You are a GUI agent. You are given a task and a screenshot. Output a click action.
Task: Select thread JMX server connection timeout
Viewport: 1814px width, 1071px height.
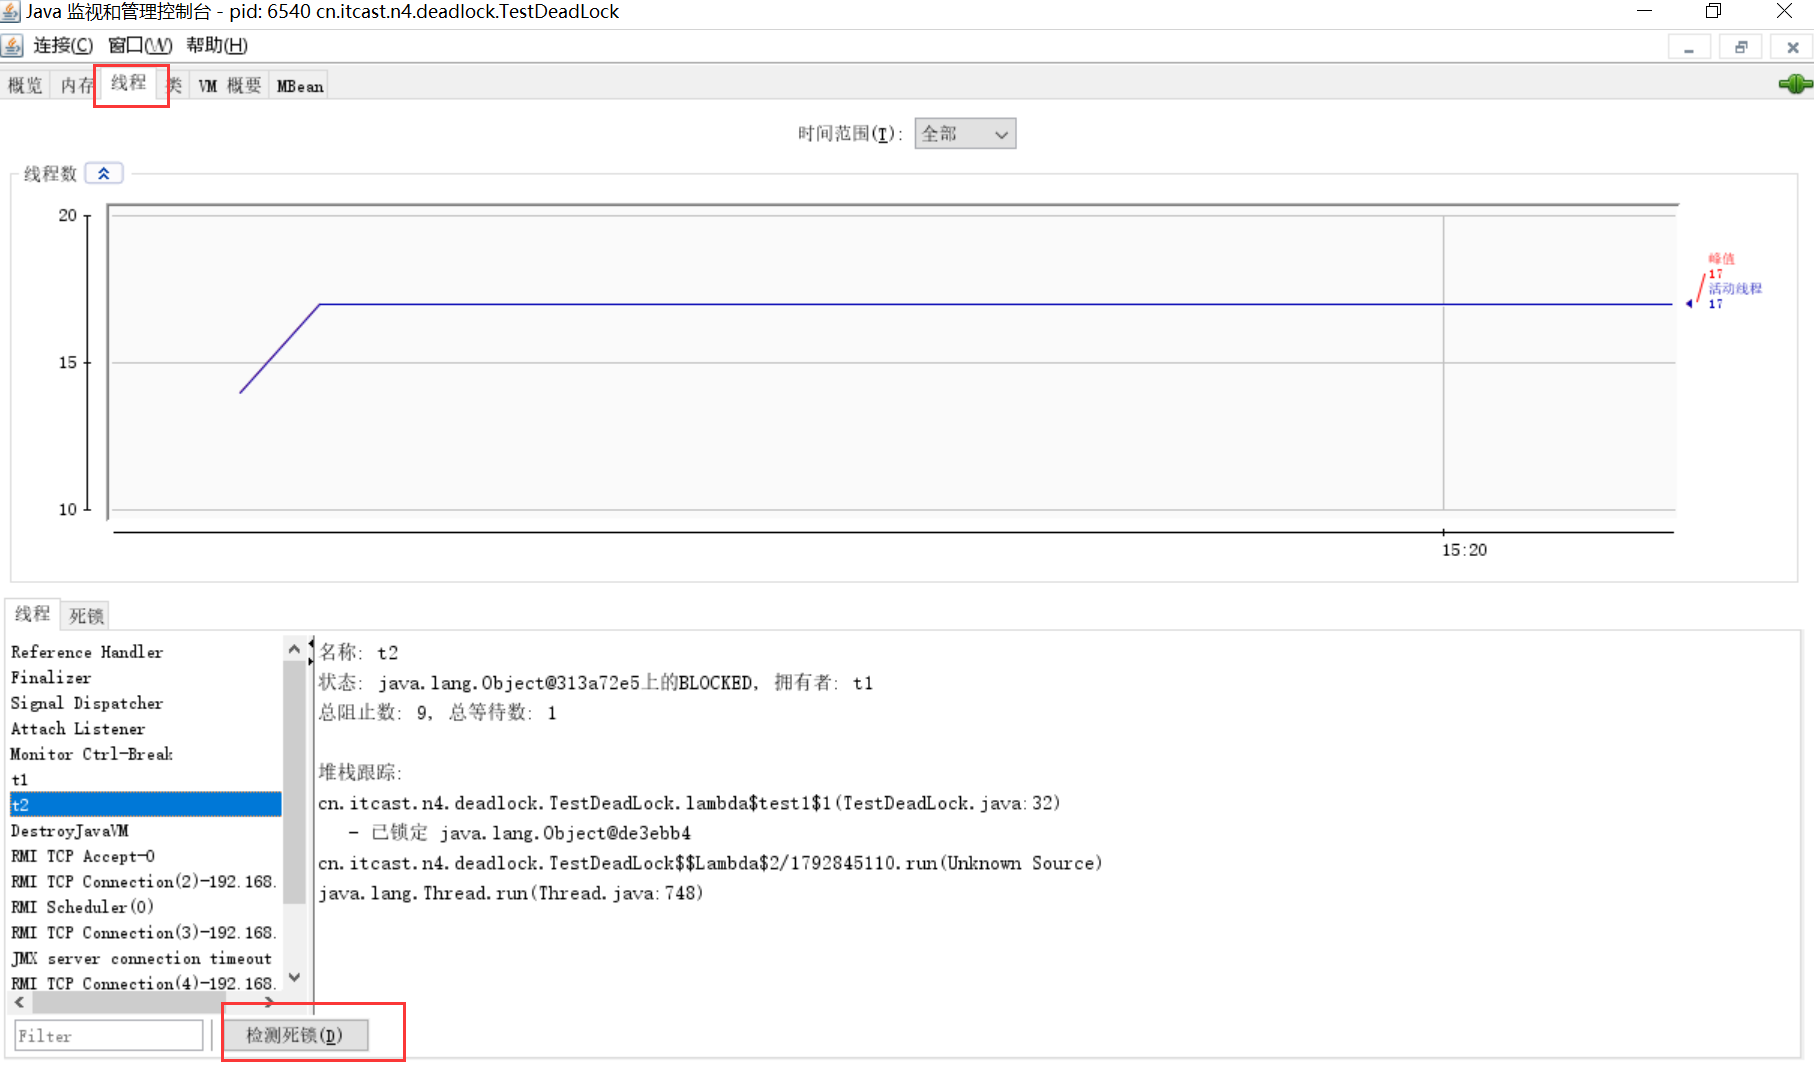[x=146, y=958]
